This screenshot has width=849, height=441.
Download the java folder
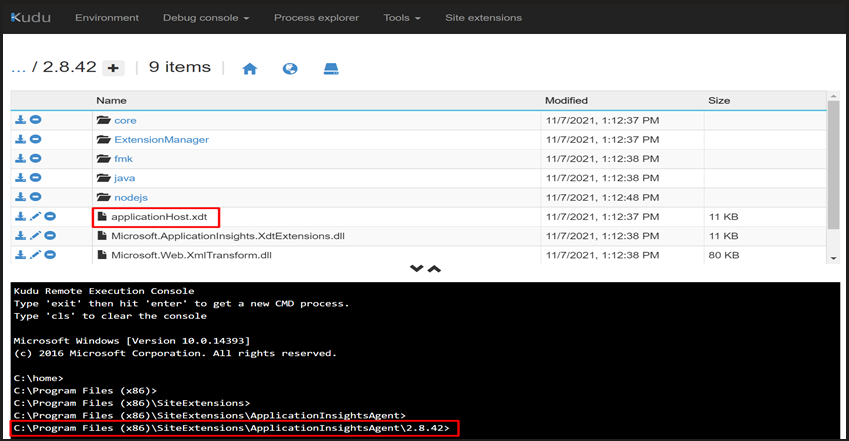(20, 178)
